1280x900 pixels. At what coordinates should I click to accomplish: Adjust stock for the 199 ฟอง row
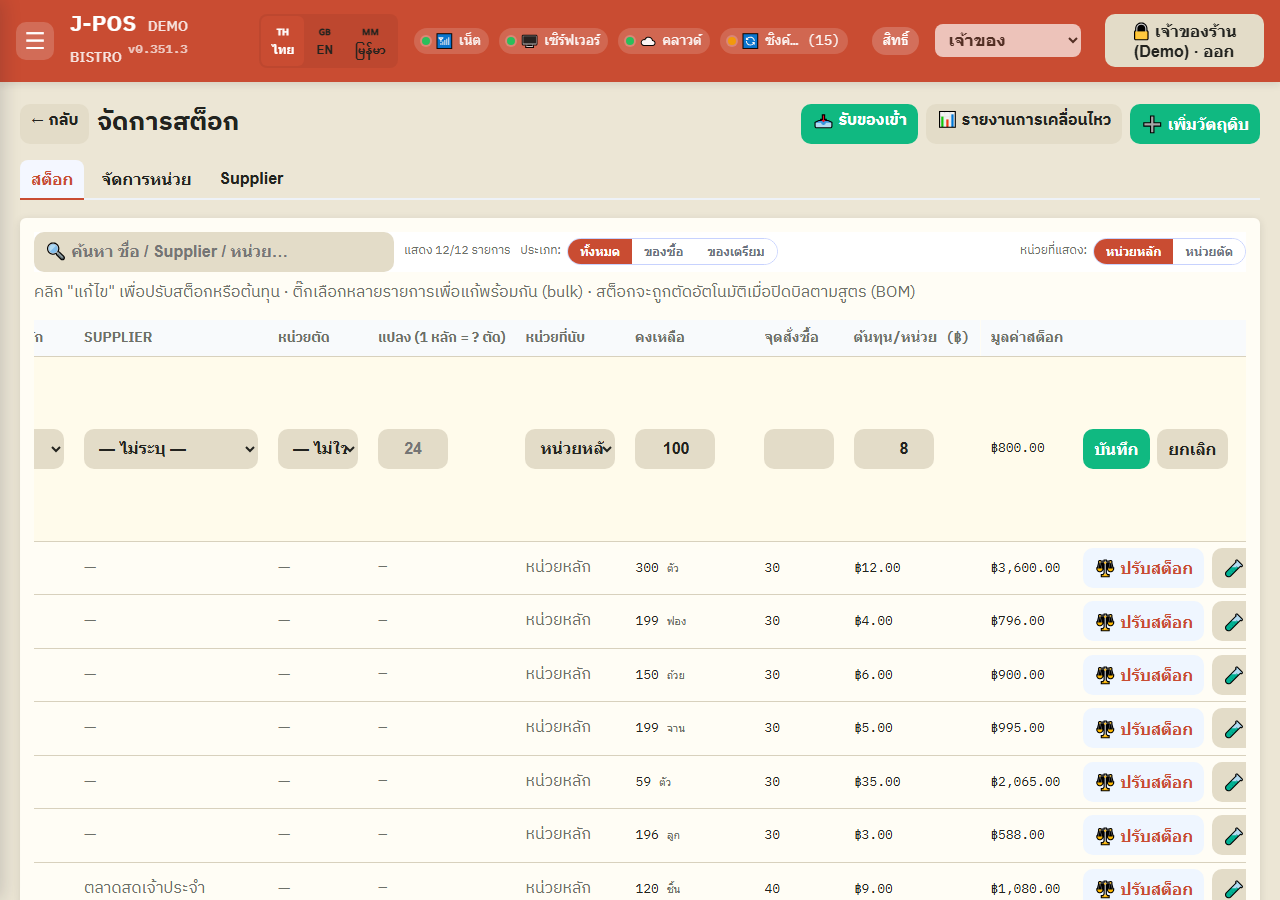[x=1143, y=622]
